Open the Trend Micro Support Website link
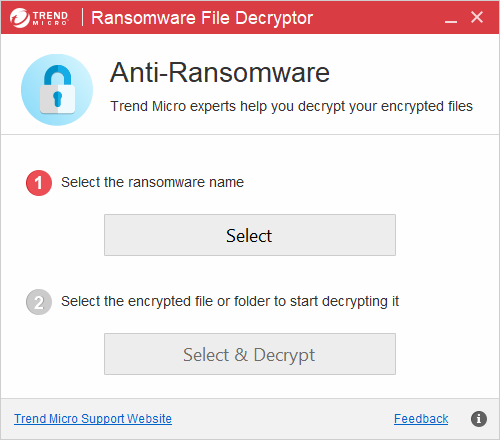Image resolution: width=501 pixels, height=441 pixels. pos(93,419)
